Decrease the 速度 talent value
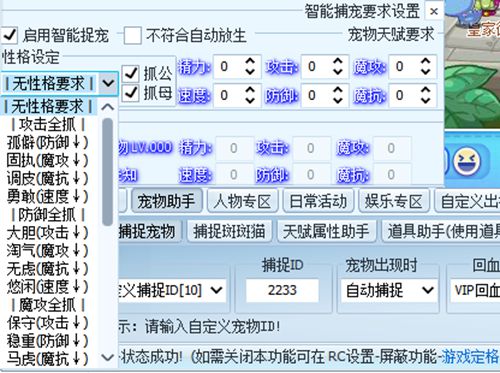Viewport: 500px width, 373px height. (x=250, y=100)
